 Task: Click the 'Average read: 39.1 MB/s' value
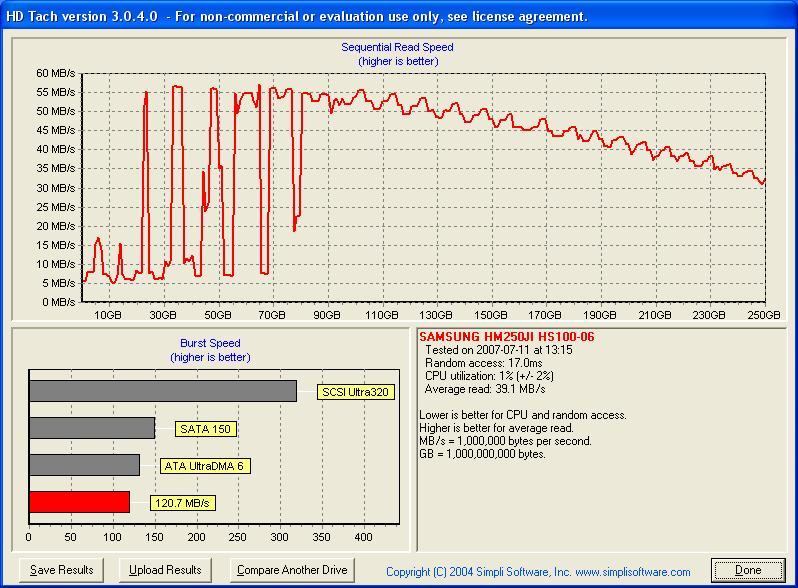coord(484,389)
